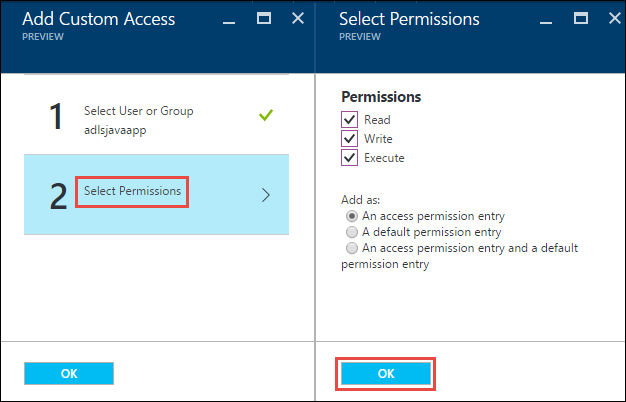Pick access and default permission entry option
The image size is (626, 402).
point(351,247)
